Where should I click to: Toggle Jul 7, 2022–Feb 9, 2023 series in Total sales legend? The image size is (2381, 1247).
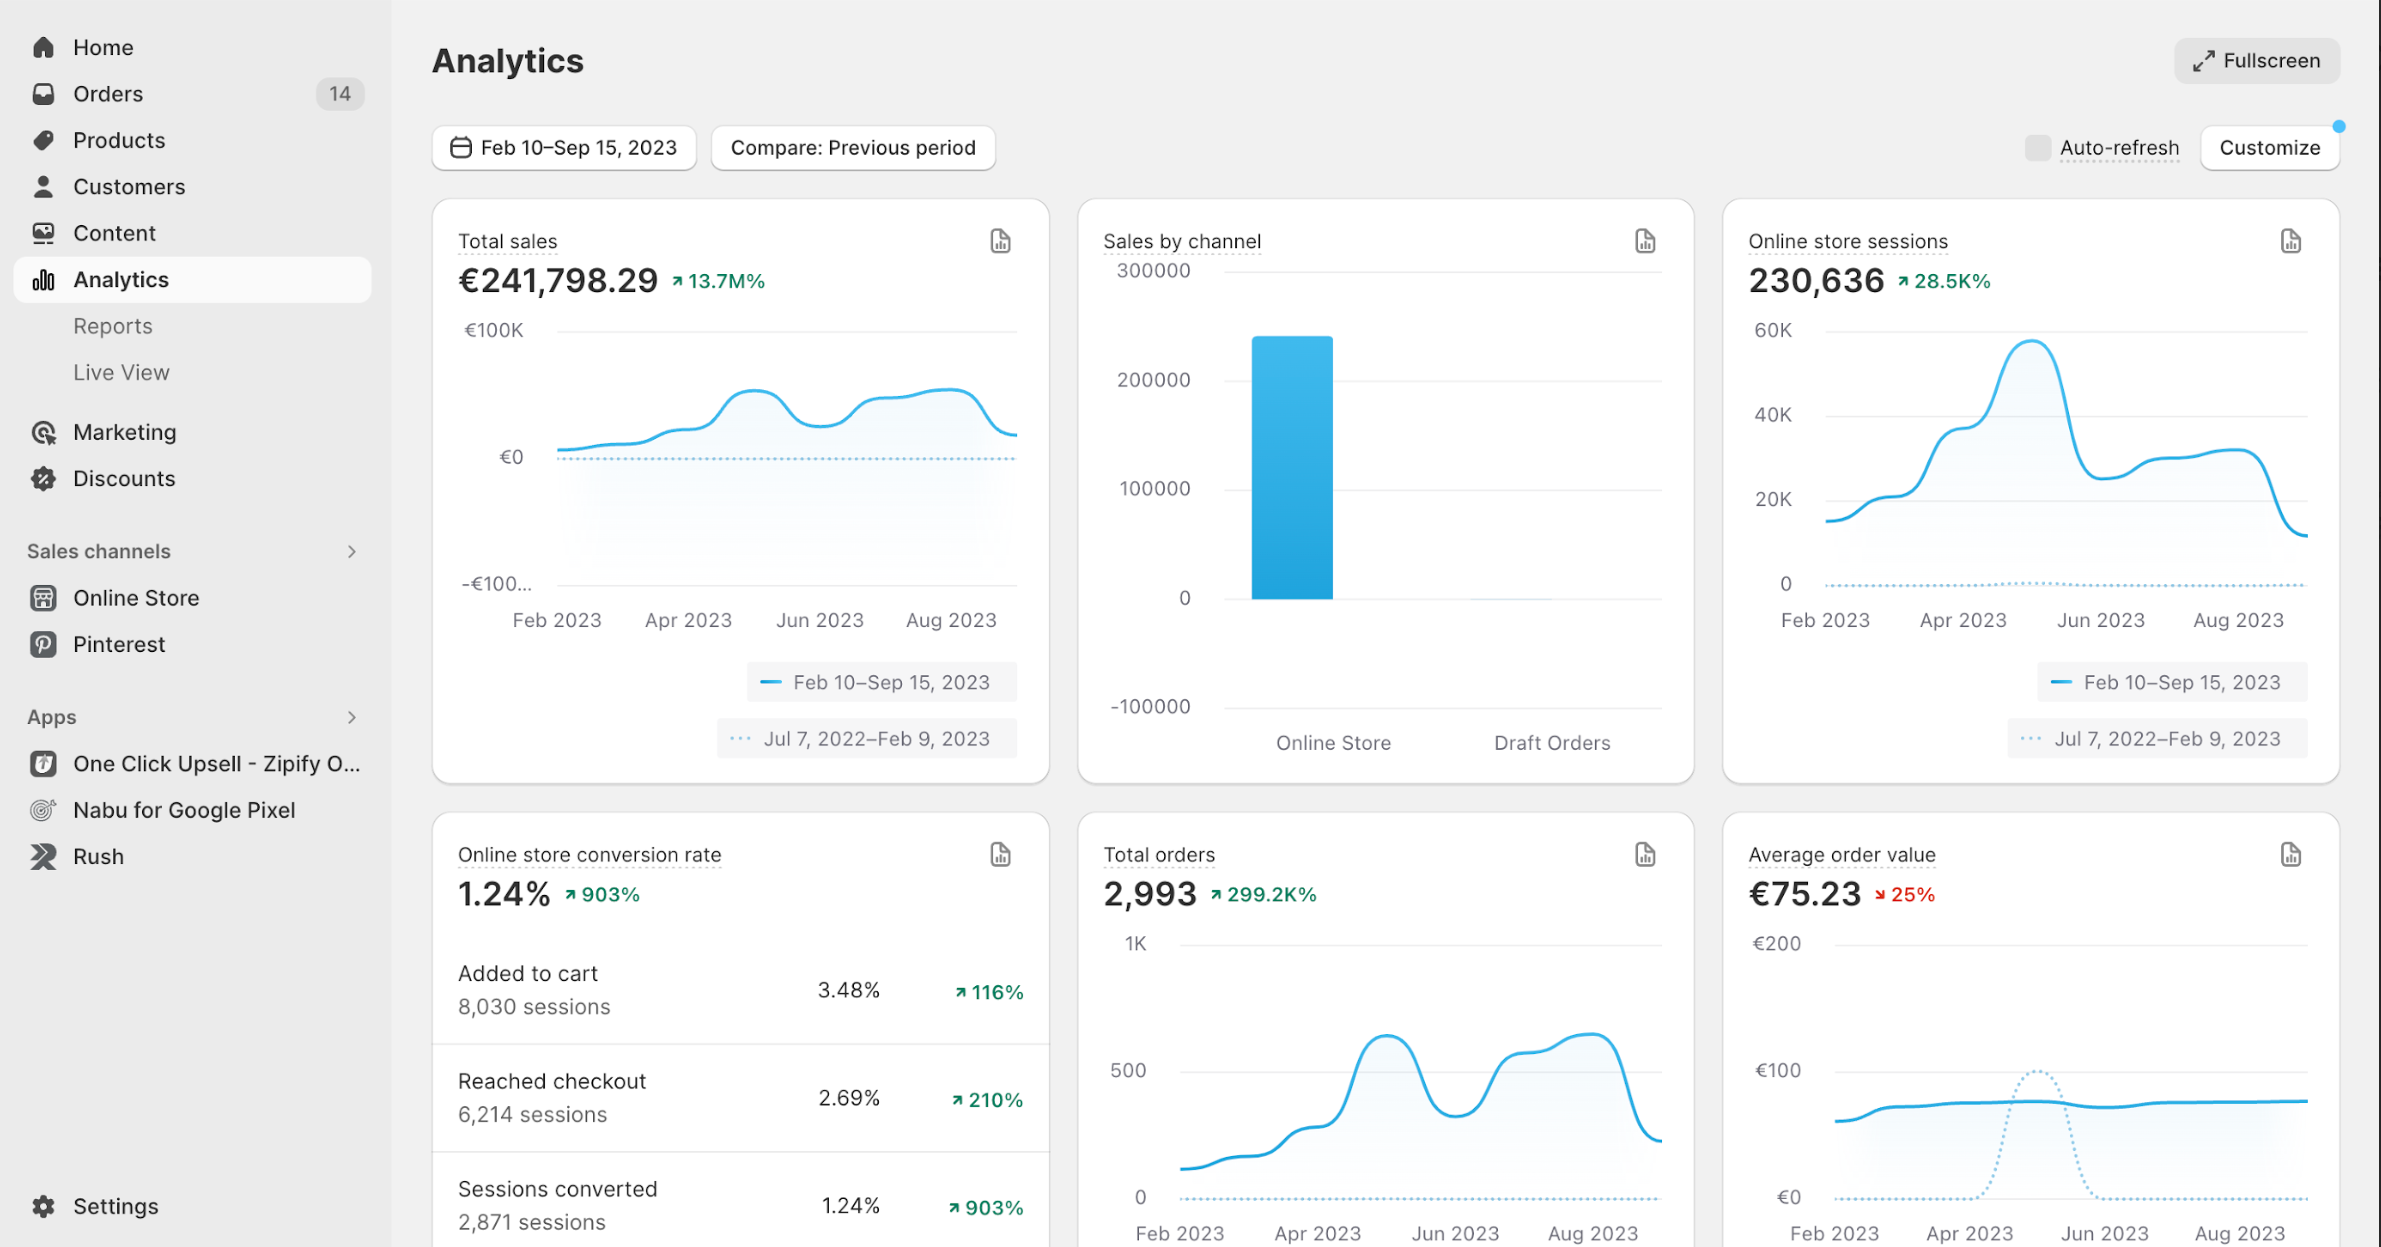tap(866, 739)
